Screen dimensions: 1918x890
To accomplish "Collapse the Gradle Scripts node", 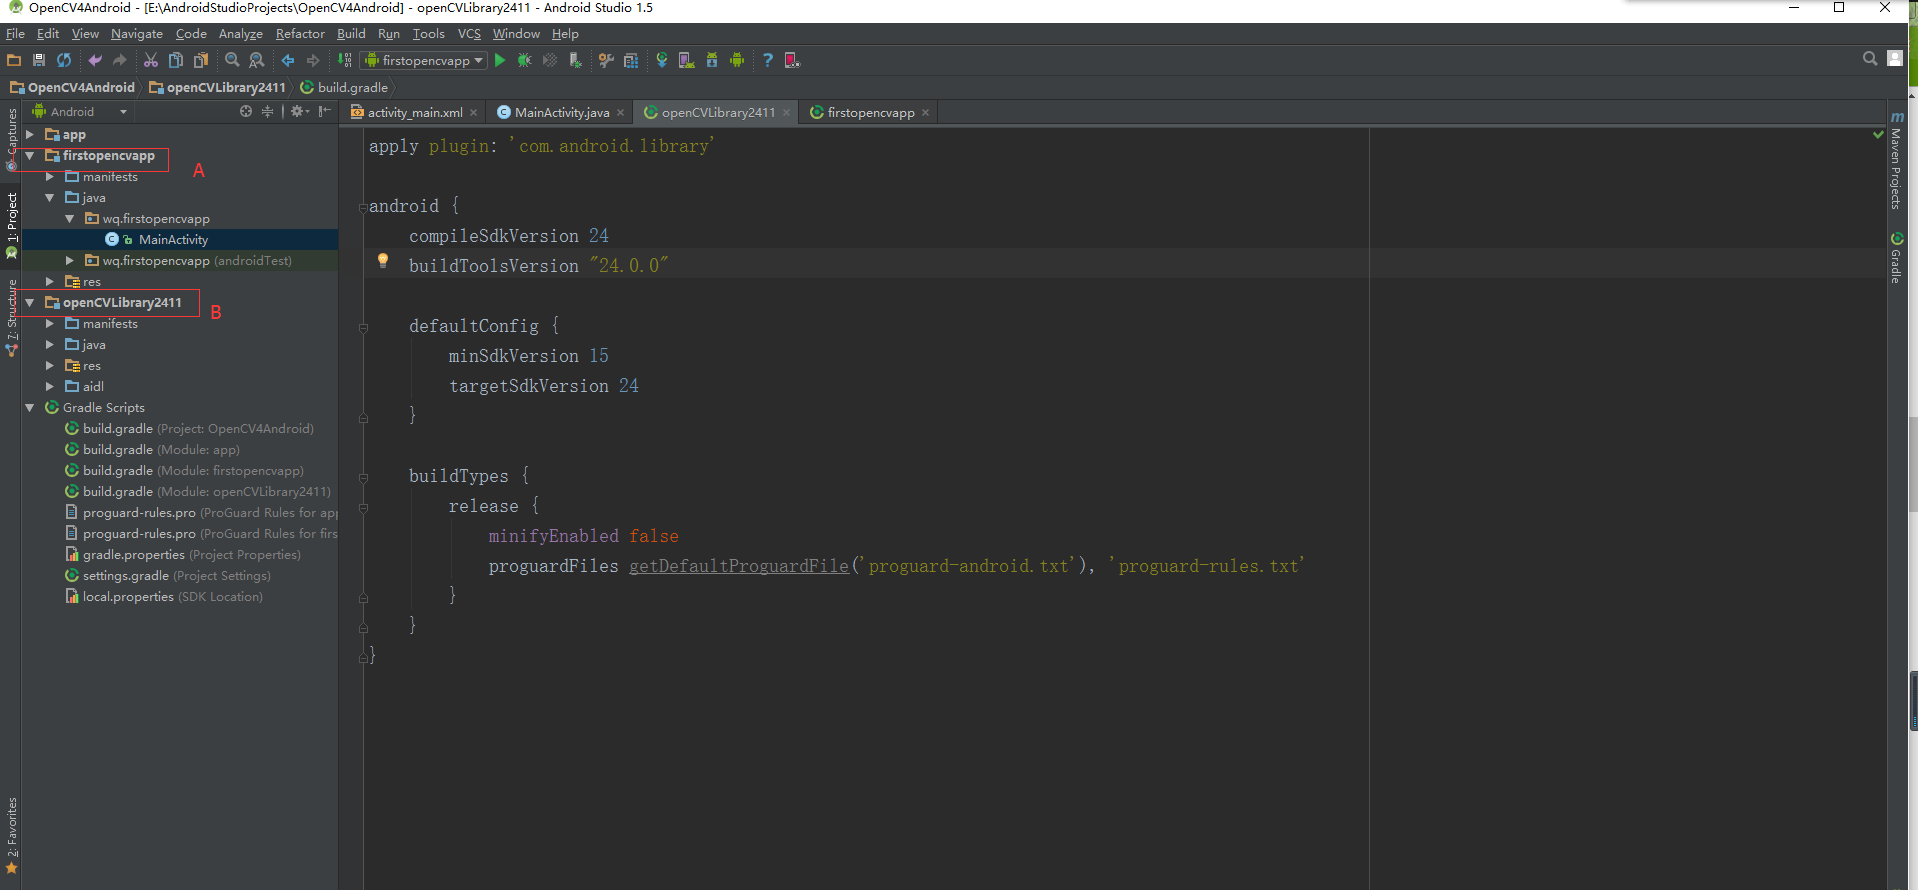I will [x=30, y=407].
